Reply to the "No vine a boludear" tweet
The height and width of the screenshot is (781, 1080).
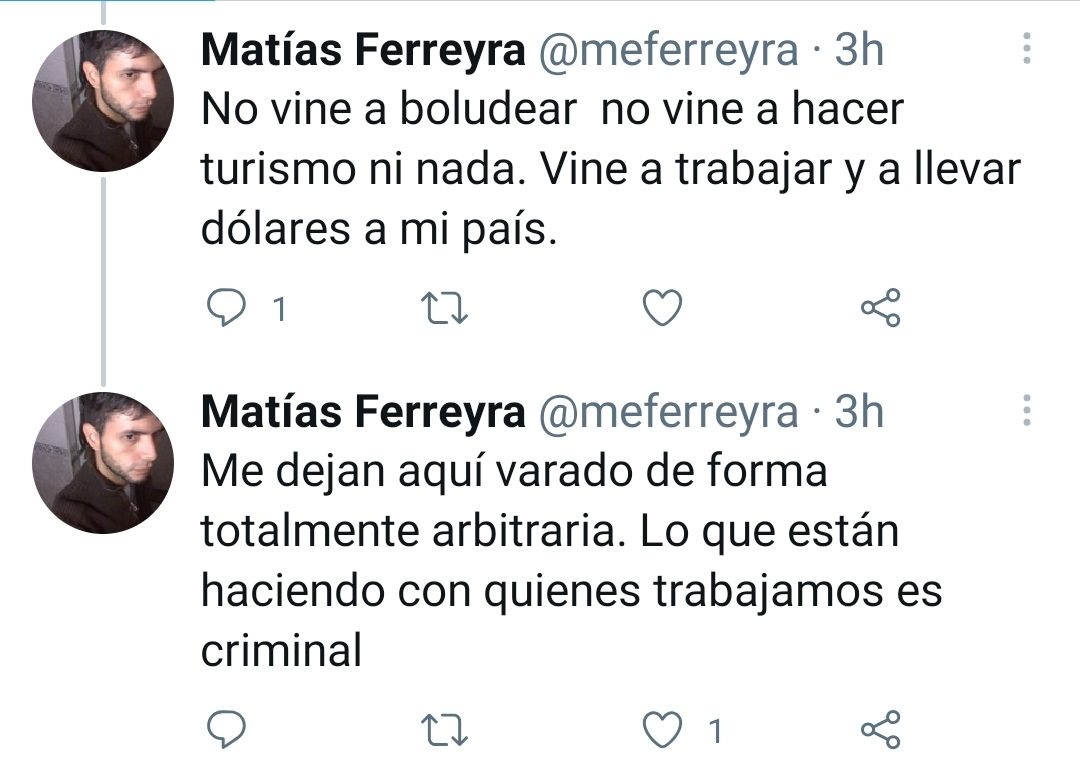(225, 308)
